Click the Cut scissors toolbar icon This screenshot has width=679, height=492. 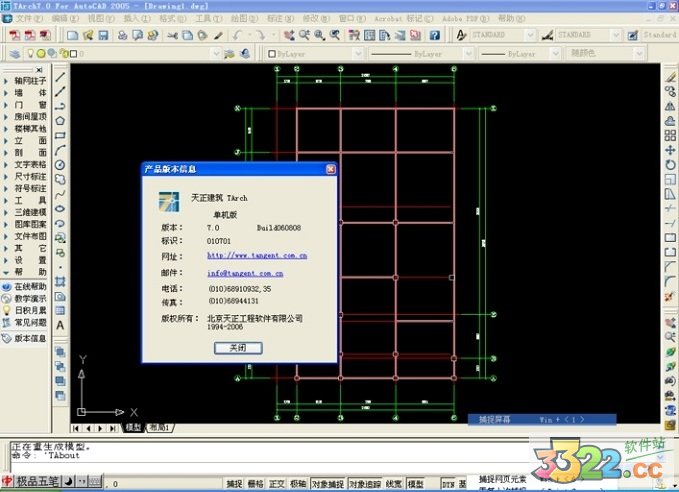click(x=172, y=35)
